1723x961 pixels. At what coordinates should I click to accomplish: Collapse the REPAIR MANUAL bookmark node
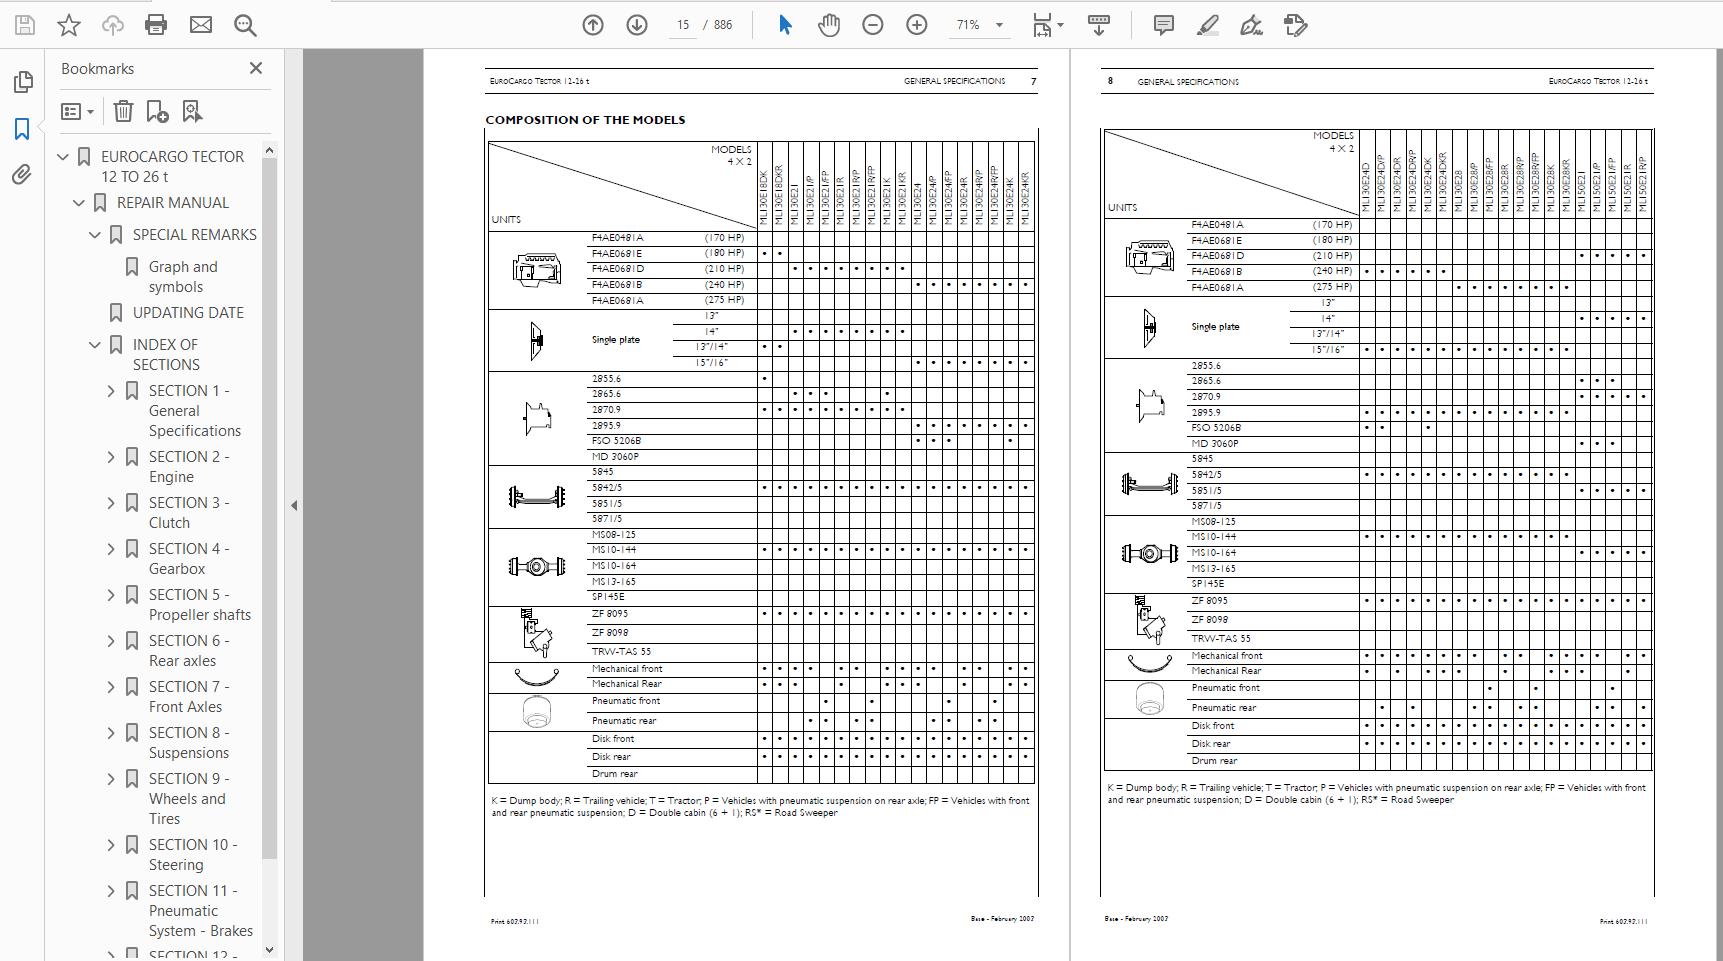(x=80, y=203)
